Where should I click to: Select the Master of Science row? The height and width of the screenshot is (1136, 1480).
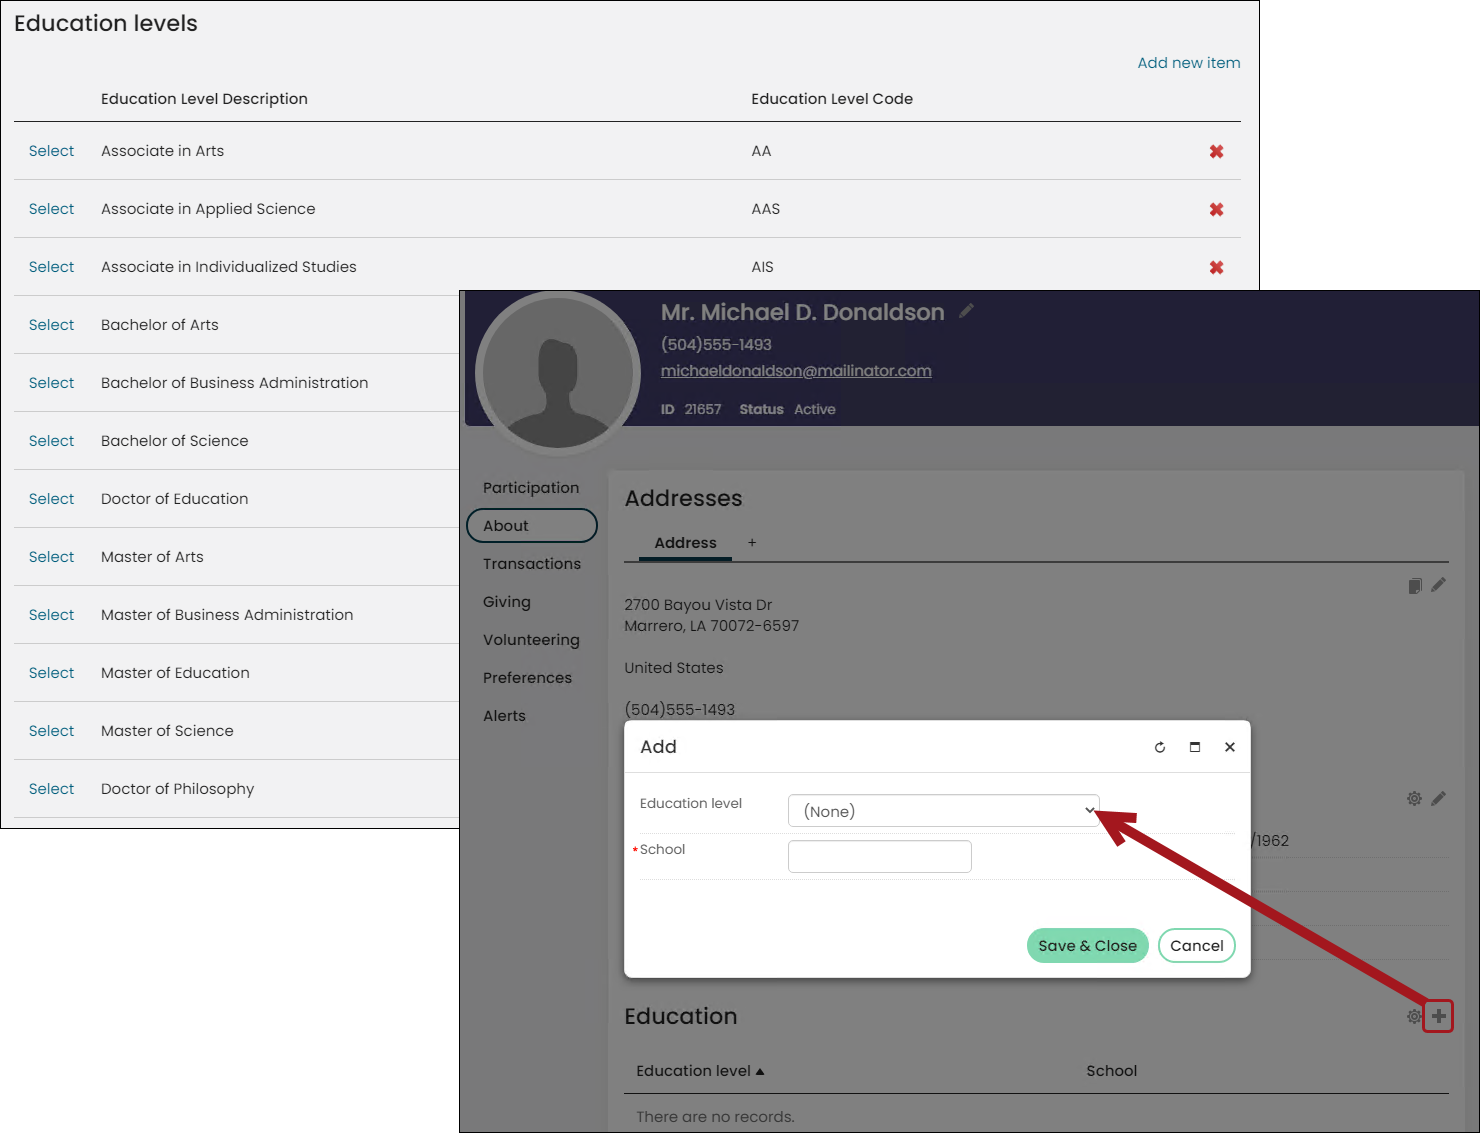click(x=51, y=731)
